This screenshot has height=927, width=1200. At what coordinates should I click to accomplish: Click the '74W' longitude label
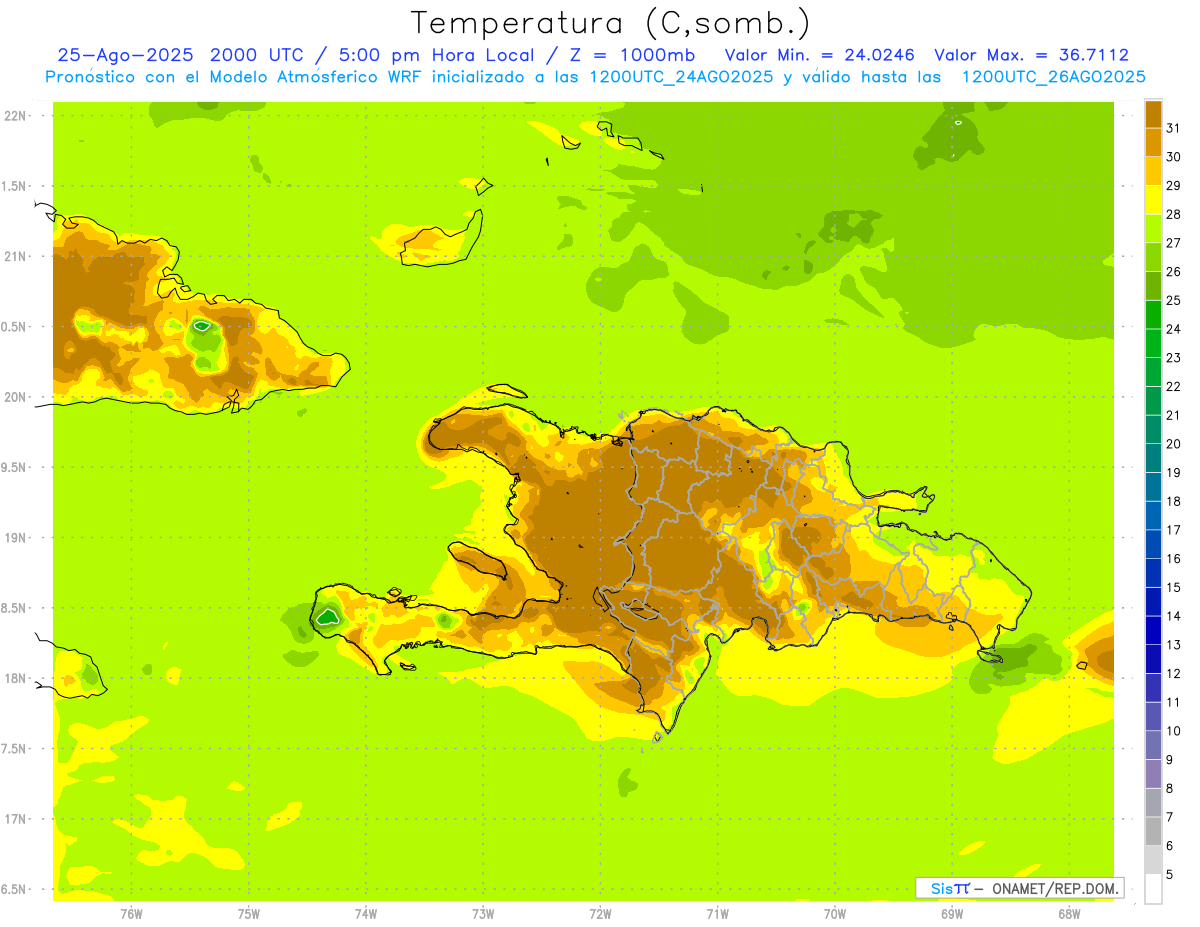[365, 913]
